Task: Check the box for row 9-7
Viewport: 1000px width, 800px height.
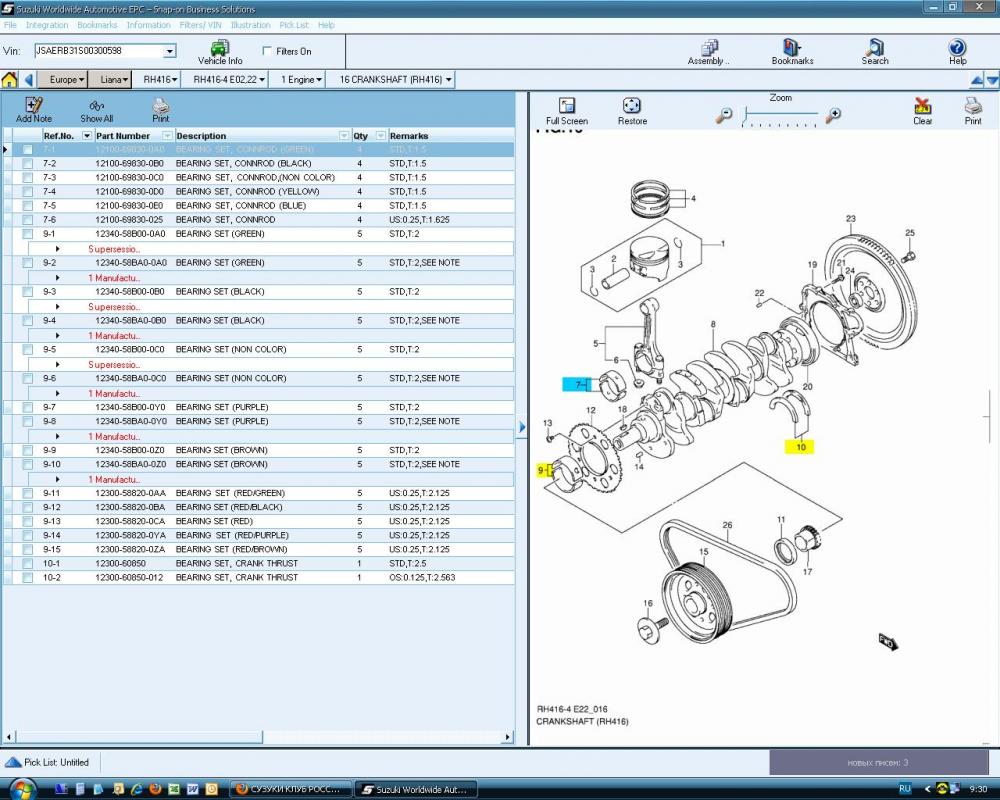Action: click(x=27, y=408)
